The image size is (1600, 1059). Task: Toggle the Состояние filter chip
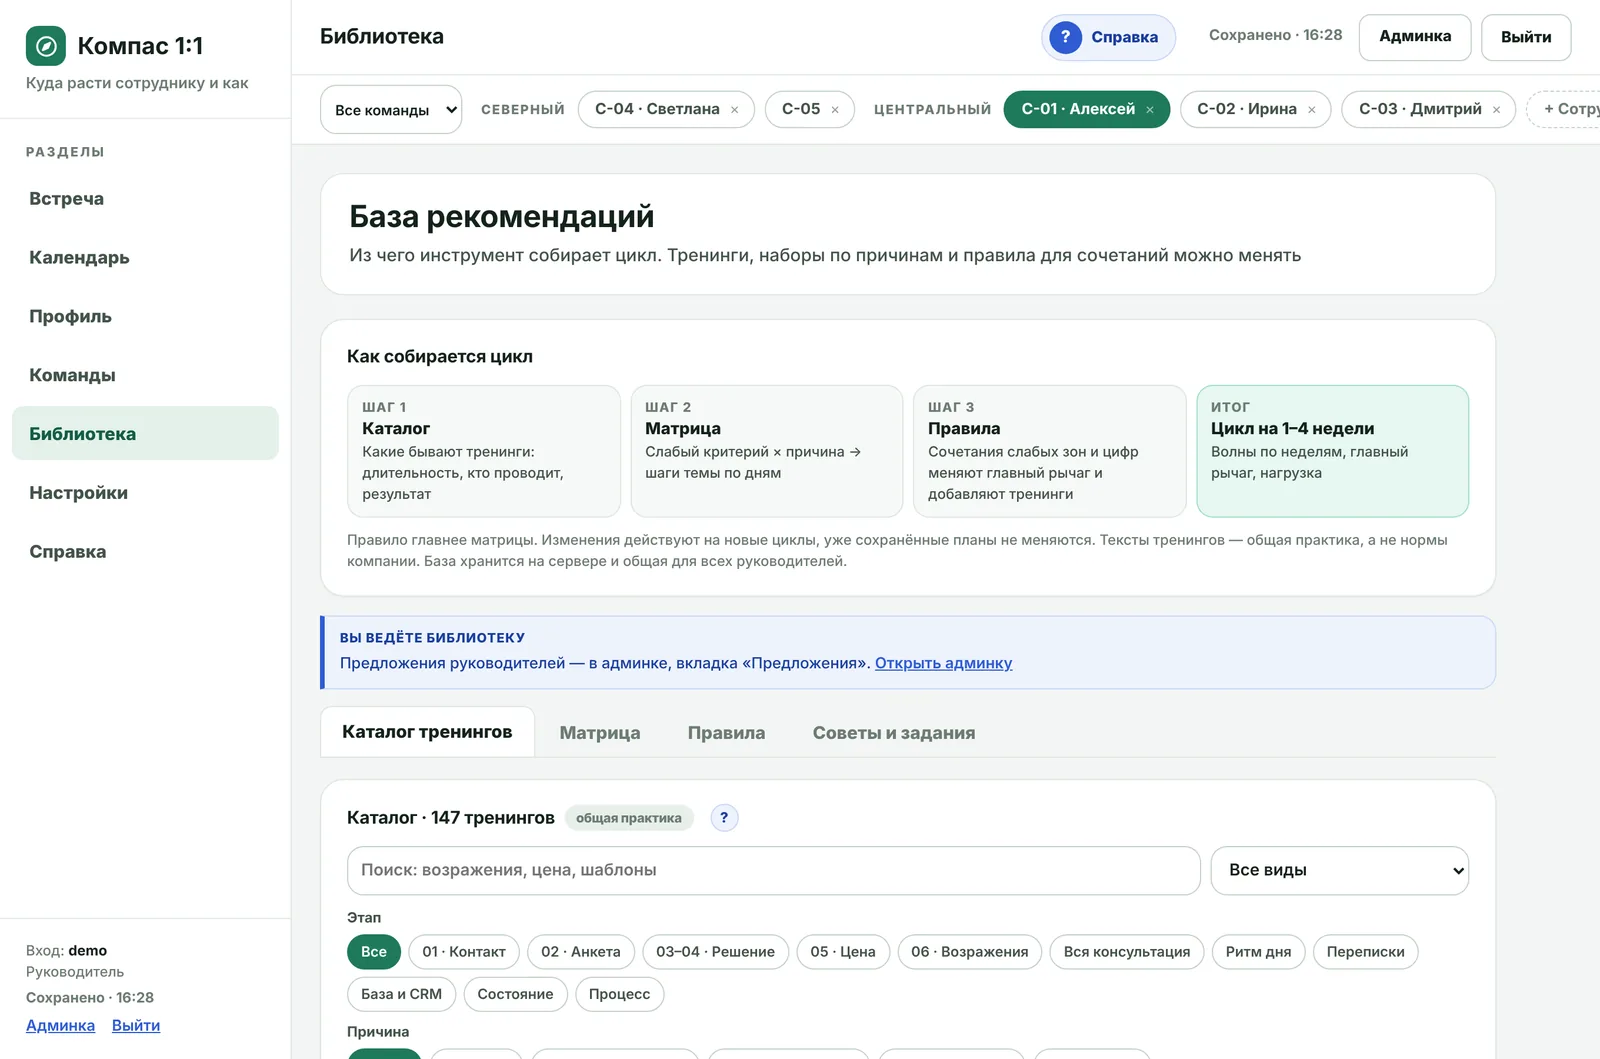(x=516, y=994)
